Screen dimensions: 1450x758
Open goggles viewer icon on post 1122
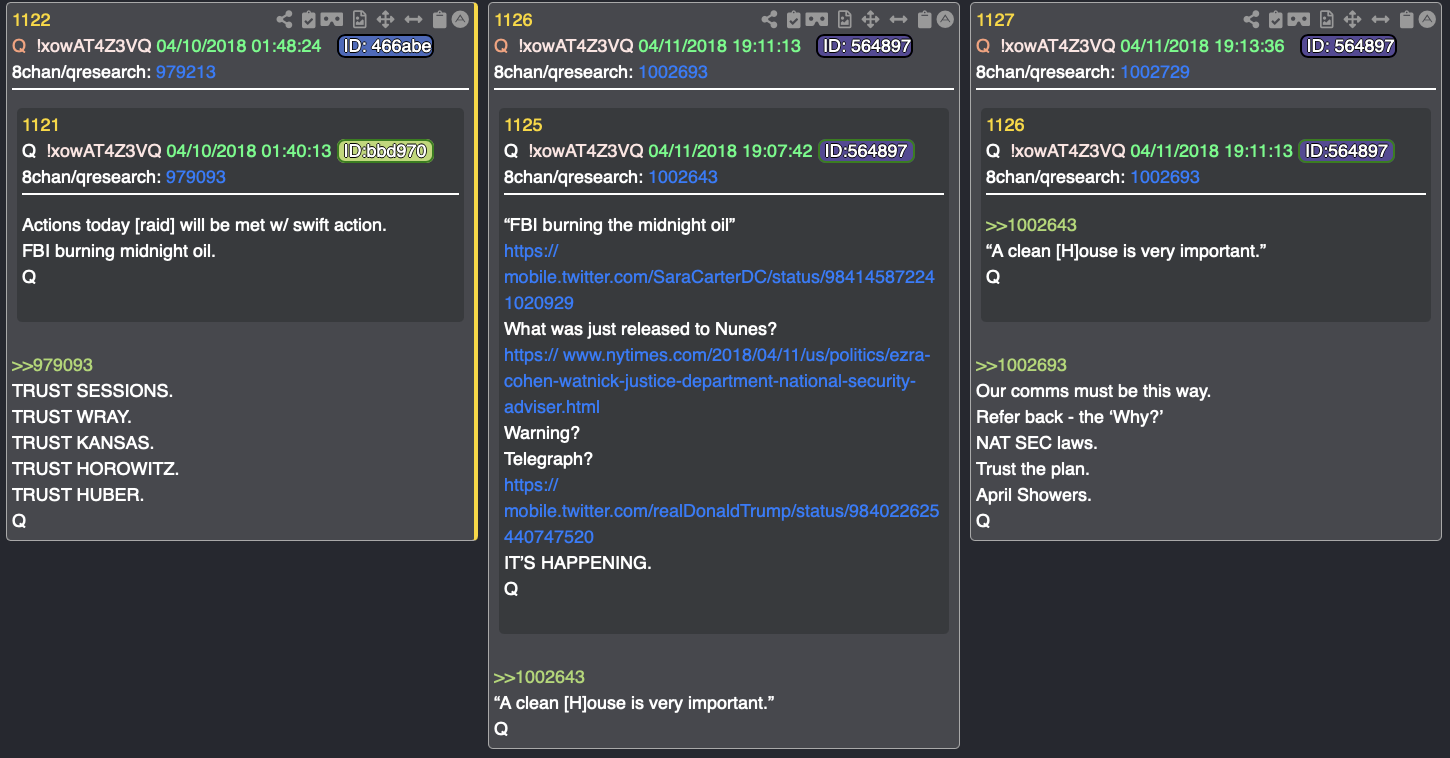[333, 19]
